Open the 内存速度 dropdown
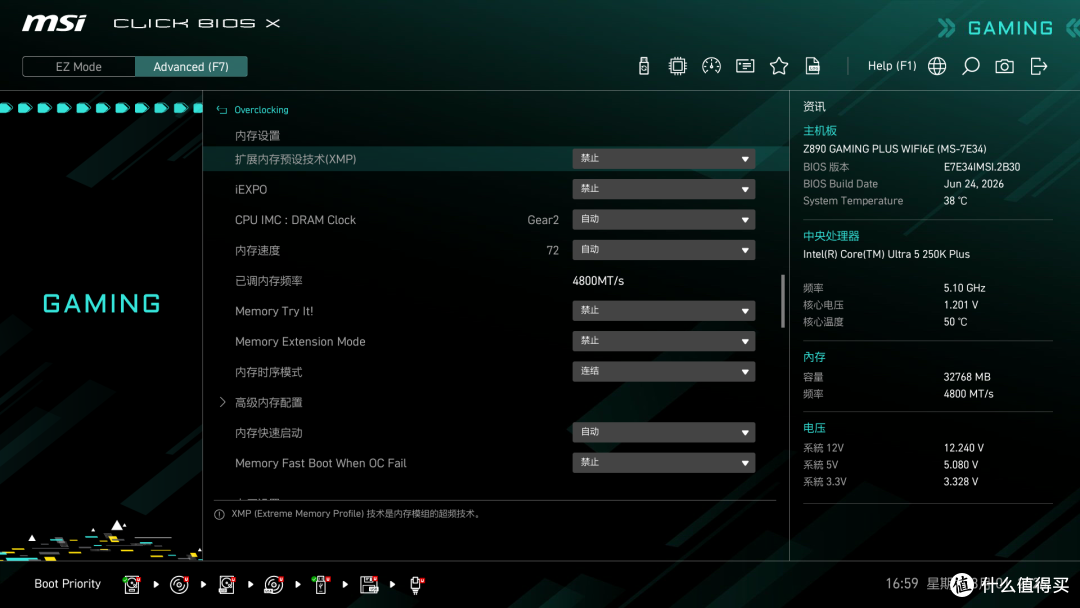This screenshot has height=608, width=1080. tap(663, 250)
